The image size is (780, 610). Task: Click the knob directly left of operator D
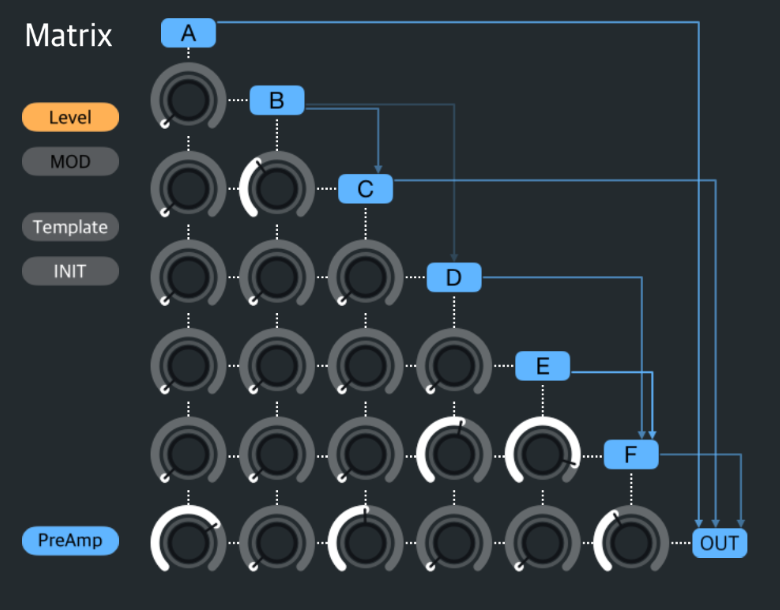pyautogui.click(x=365, y=277)
